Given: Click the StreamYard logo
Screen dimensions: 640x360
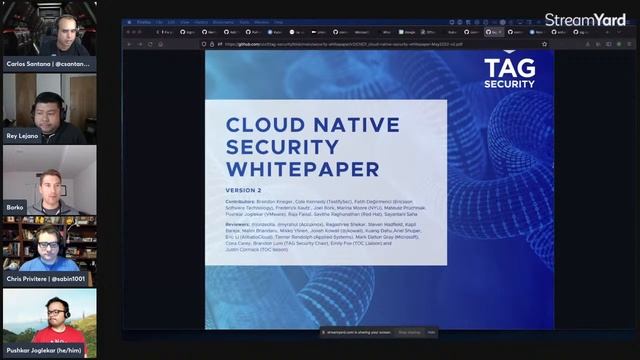Looking at the screenshot, I should pyautogui.click(x=585, y=20).
